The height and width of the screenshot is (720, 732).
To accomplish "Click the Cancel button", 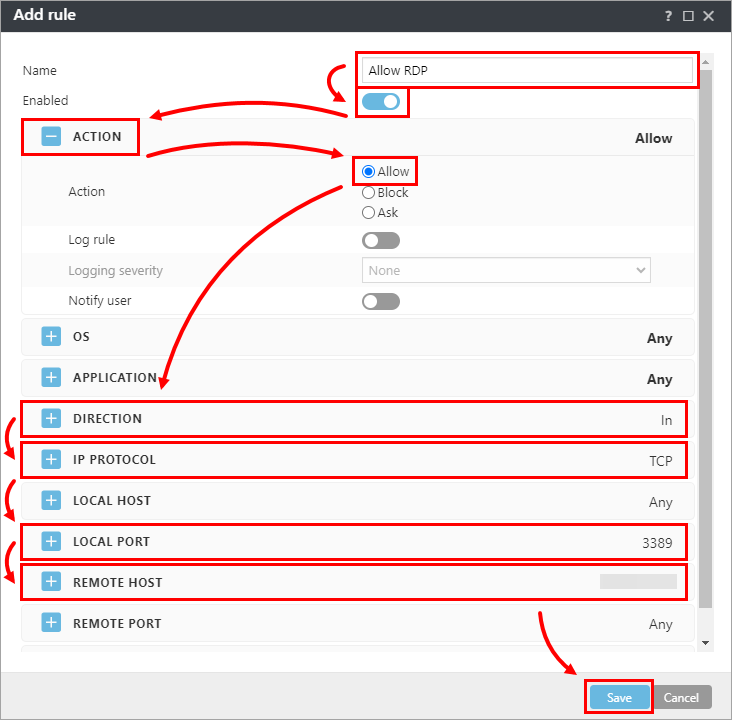I will [x=681, y=697].
